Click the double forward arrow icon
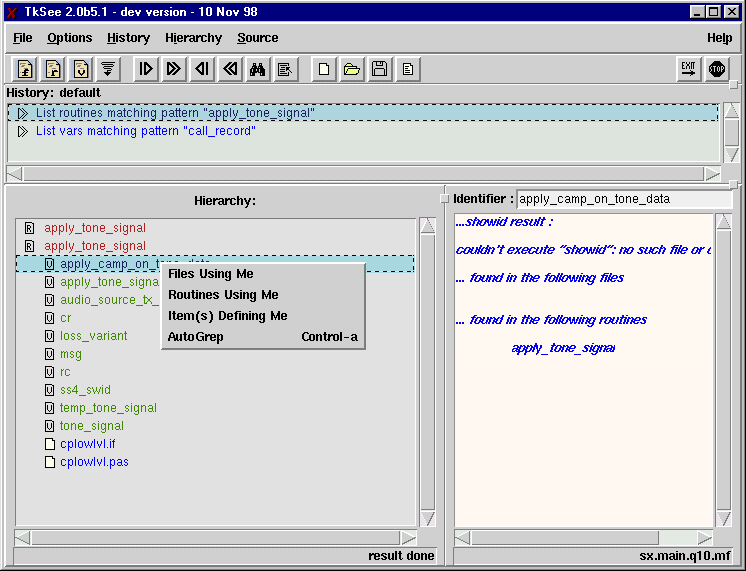This screenshot has height=571, width=746. (x=174, y=69)
